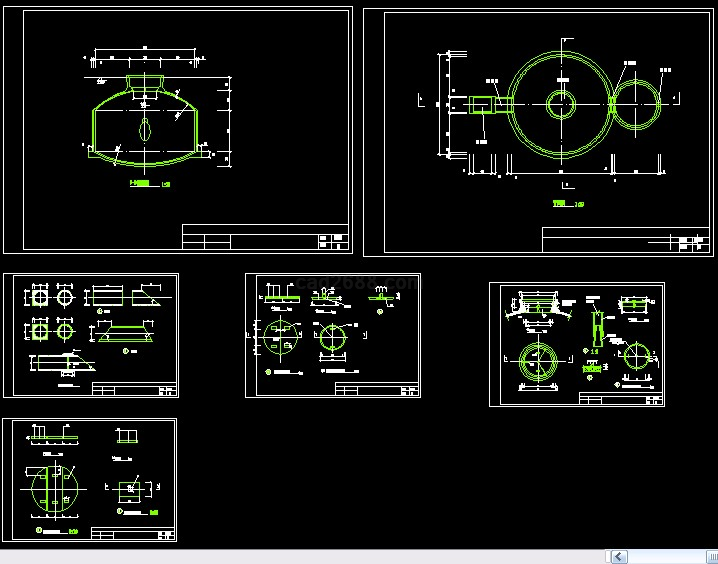Image resolution: width=718 pixels, height=564 pixels.
Task: Click the scroll left arrow button
Action: tap(619, 556)
